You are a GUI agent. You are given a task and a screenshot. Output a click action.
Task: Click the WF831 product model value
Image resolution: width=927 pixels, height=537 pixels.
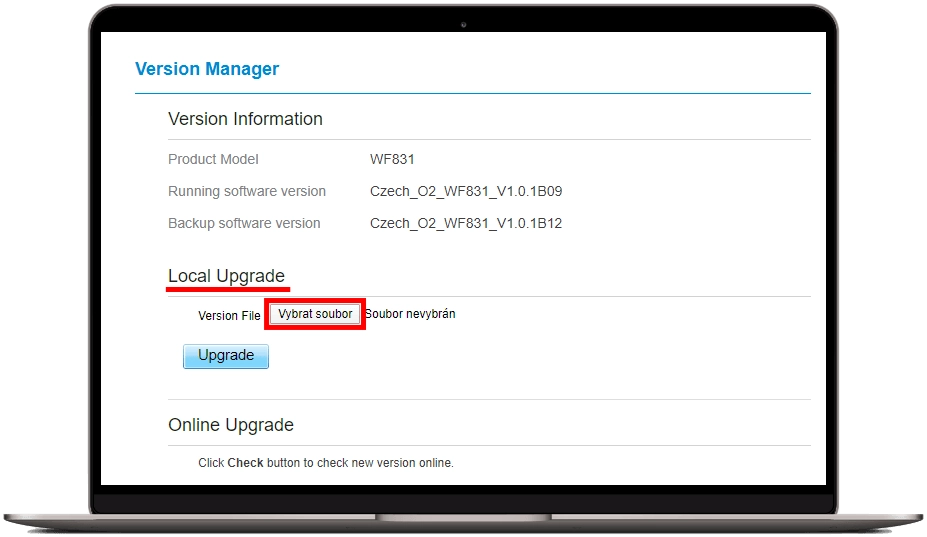392,159
